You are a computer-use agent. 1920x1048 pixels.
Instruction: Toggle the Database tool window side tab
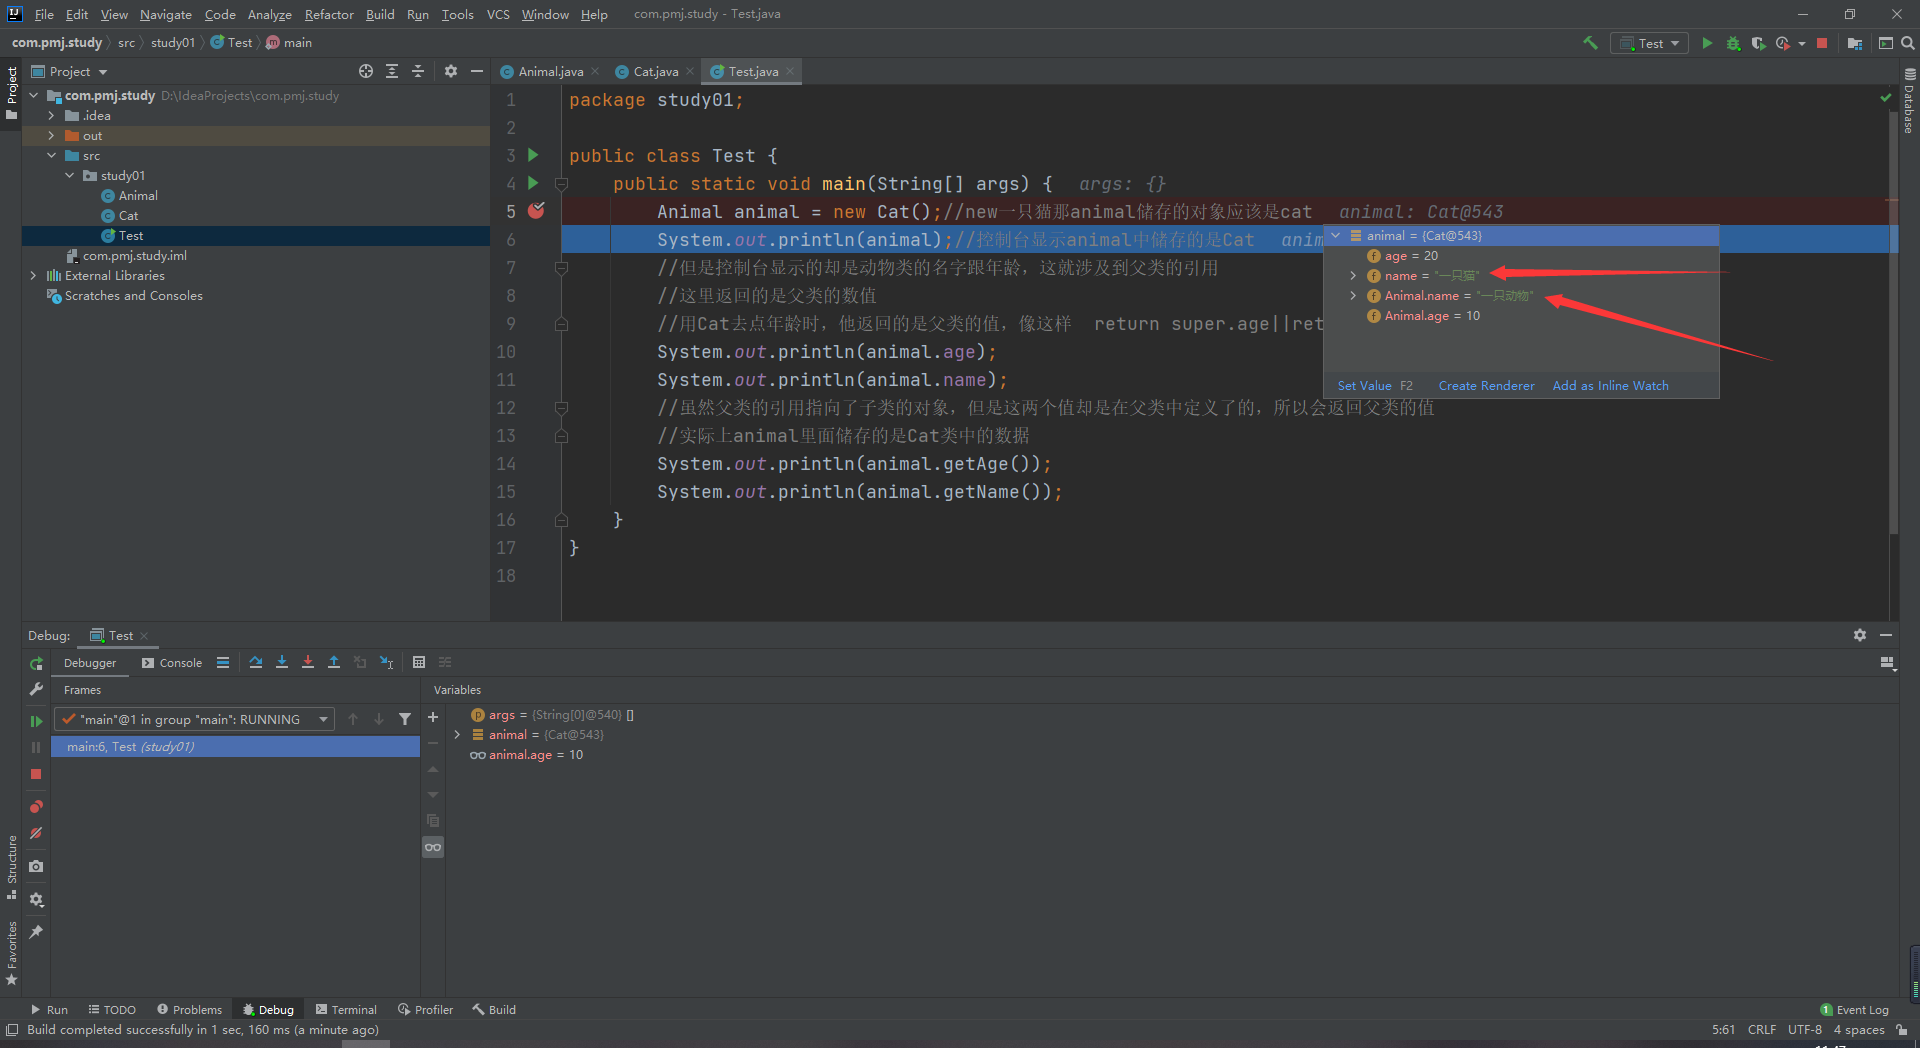(1909, 101)
